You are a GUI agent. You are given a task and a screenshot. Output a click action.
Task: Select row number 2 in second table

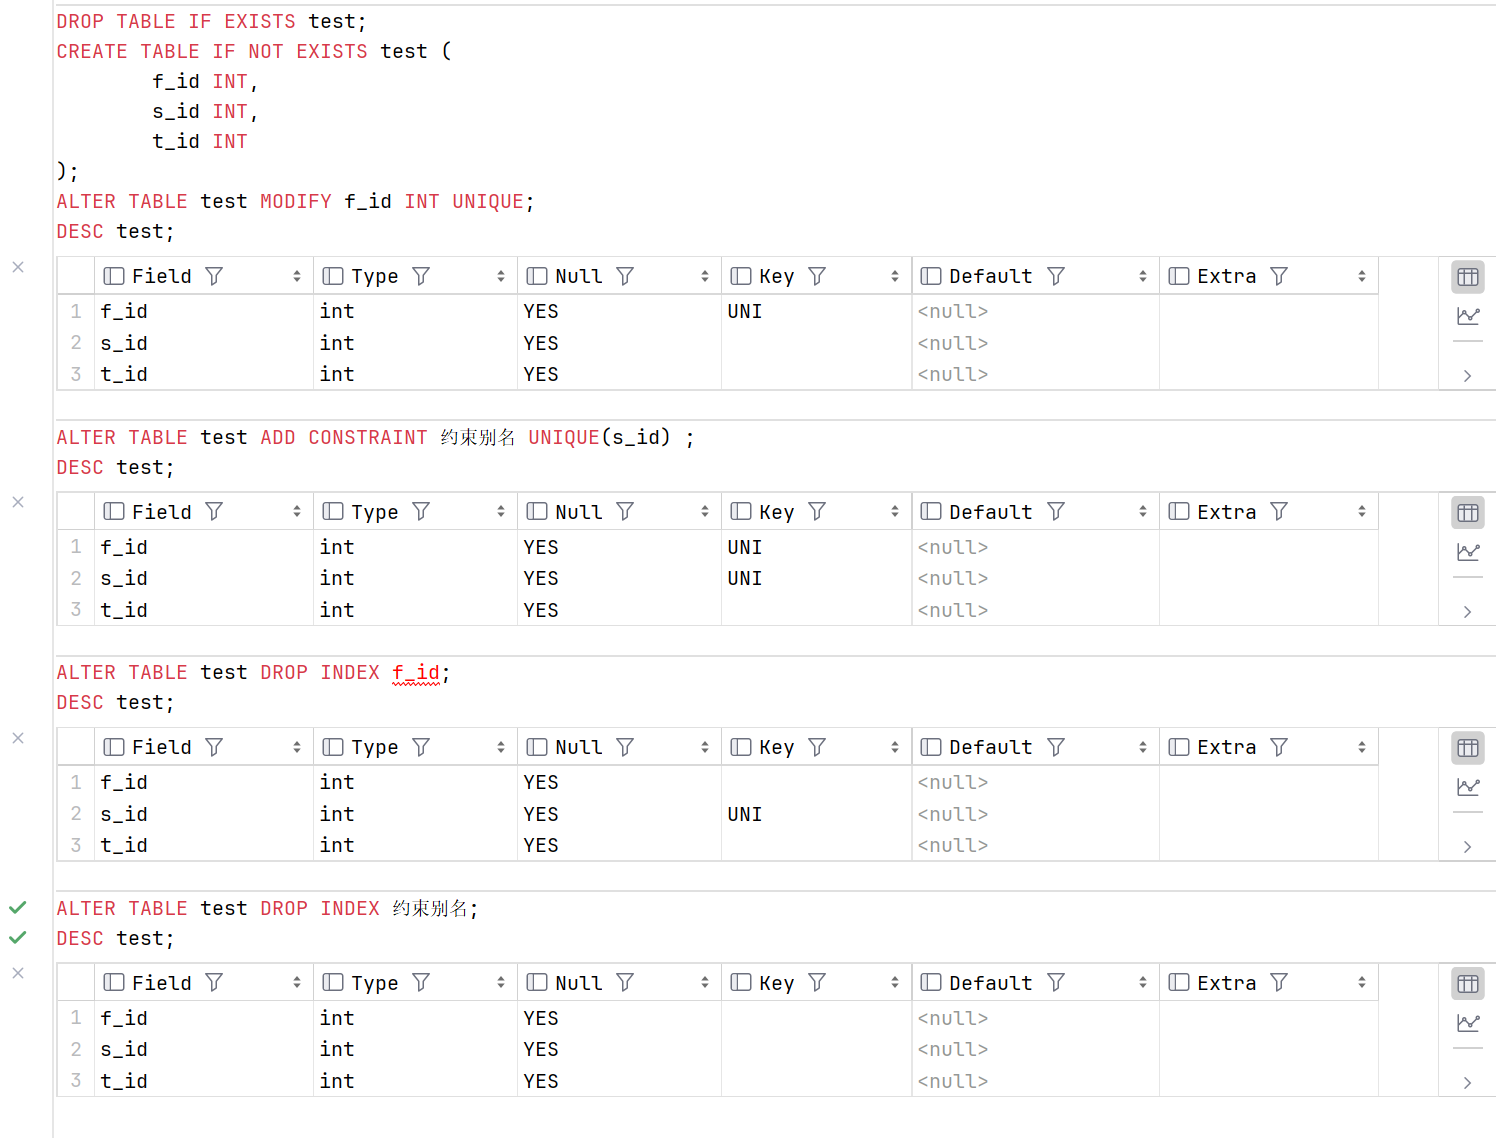(x=76, y=579)
